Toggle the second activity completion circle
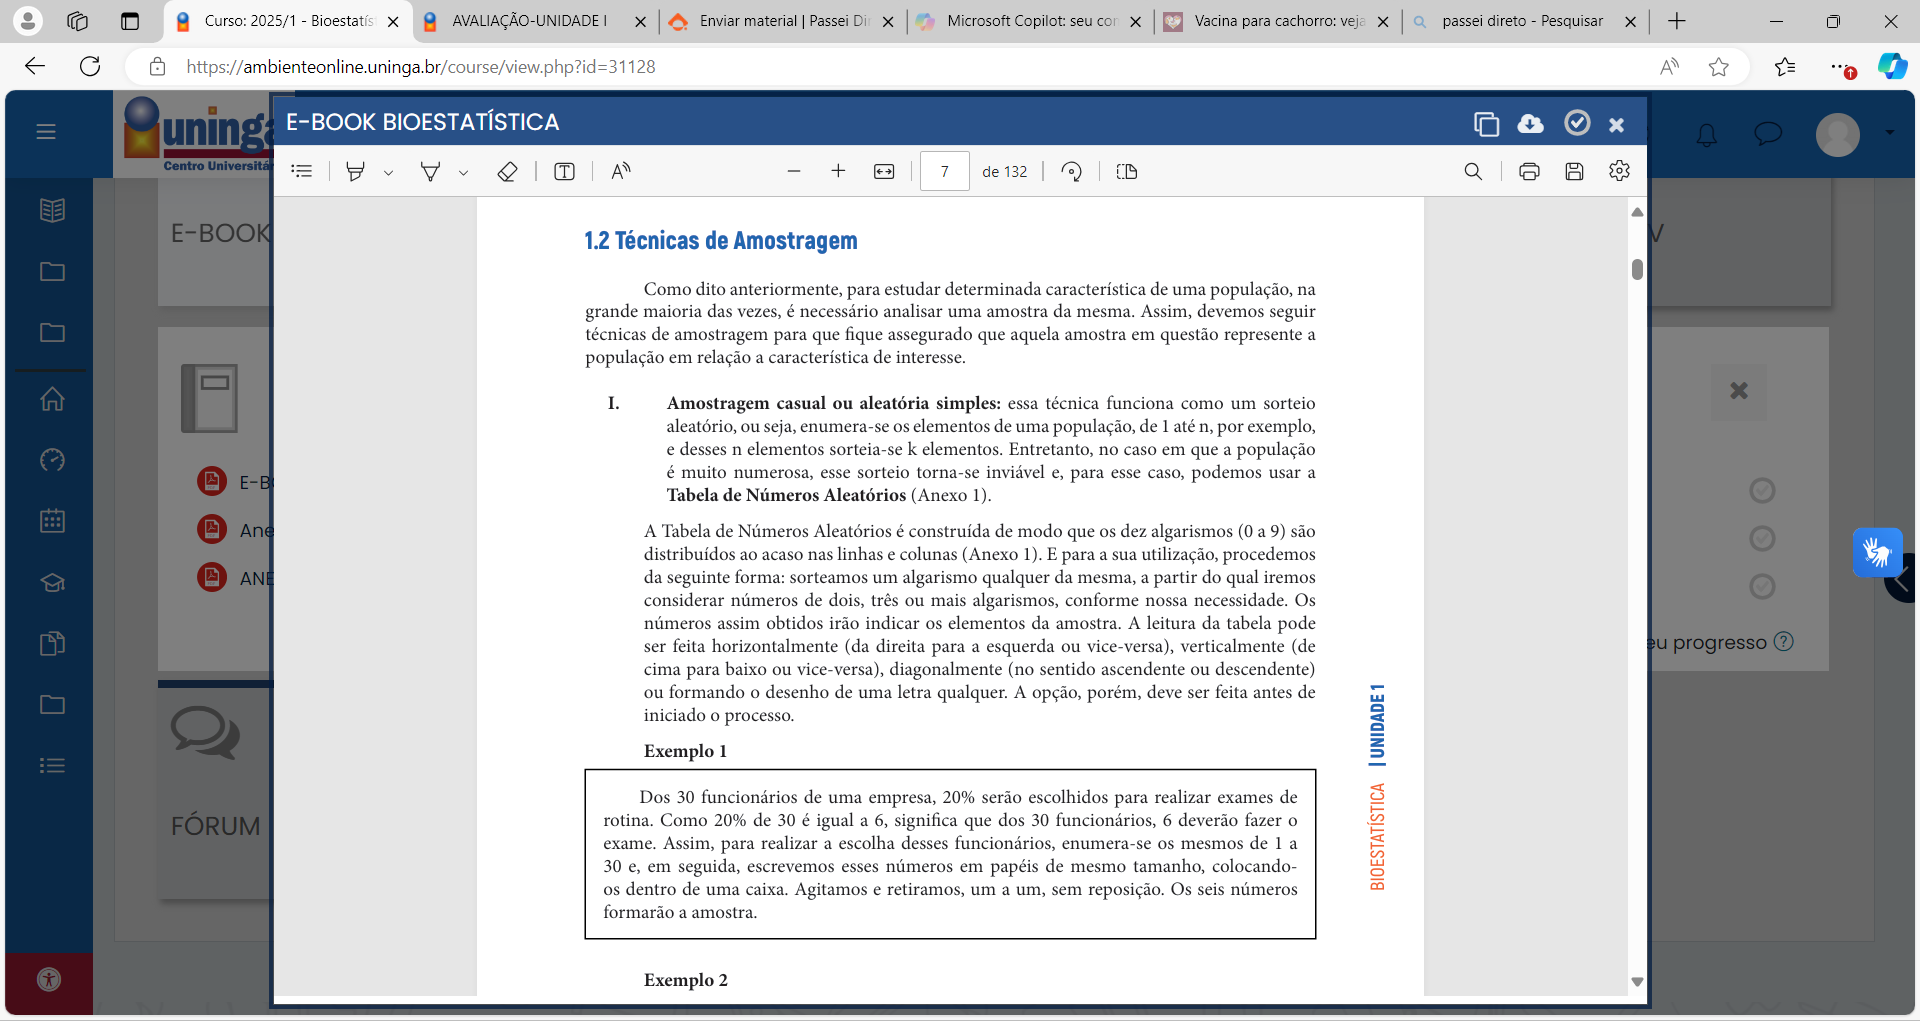Image resolution: width=1920 pixels, height=1021 pixels. pyautogui.click(x=1762, y=539)
